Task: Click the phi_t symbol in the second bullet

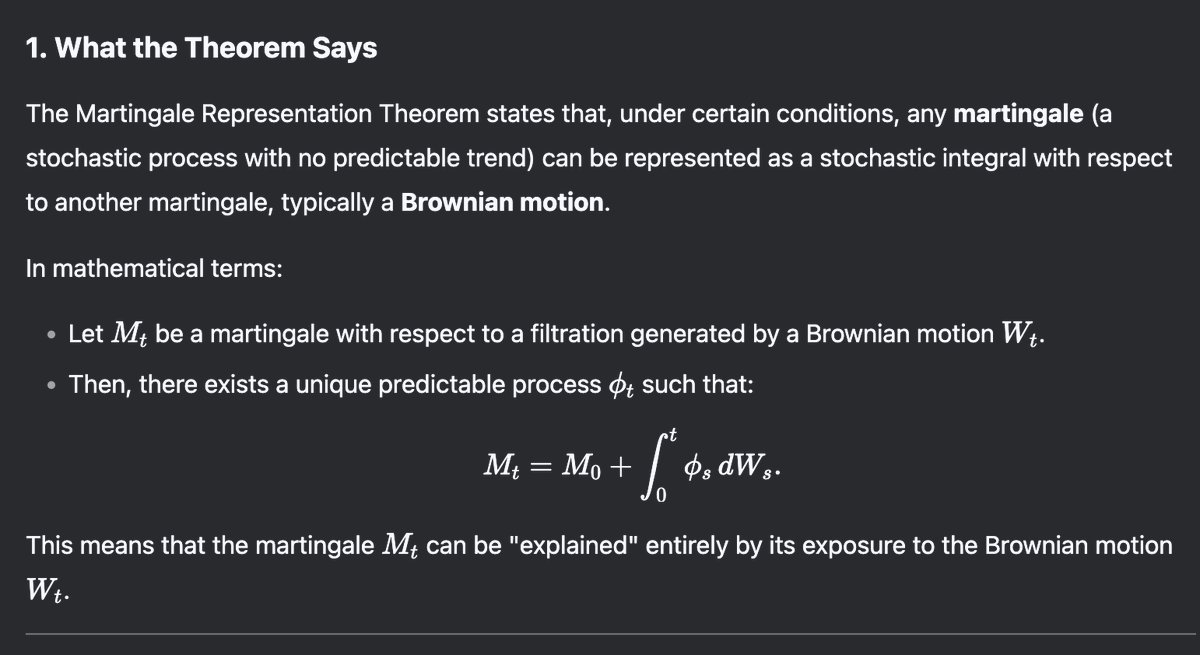Action: [x=622, y=385]
